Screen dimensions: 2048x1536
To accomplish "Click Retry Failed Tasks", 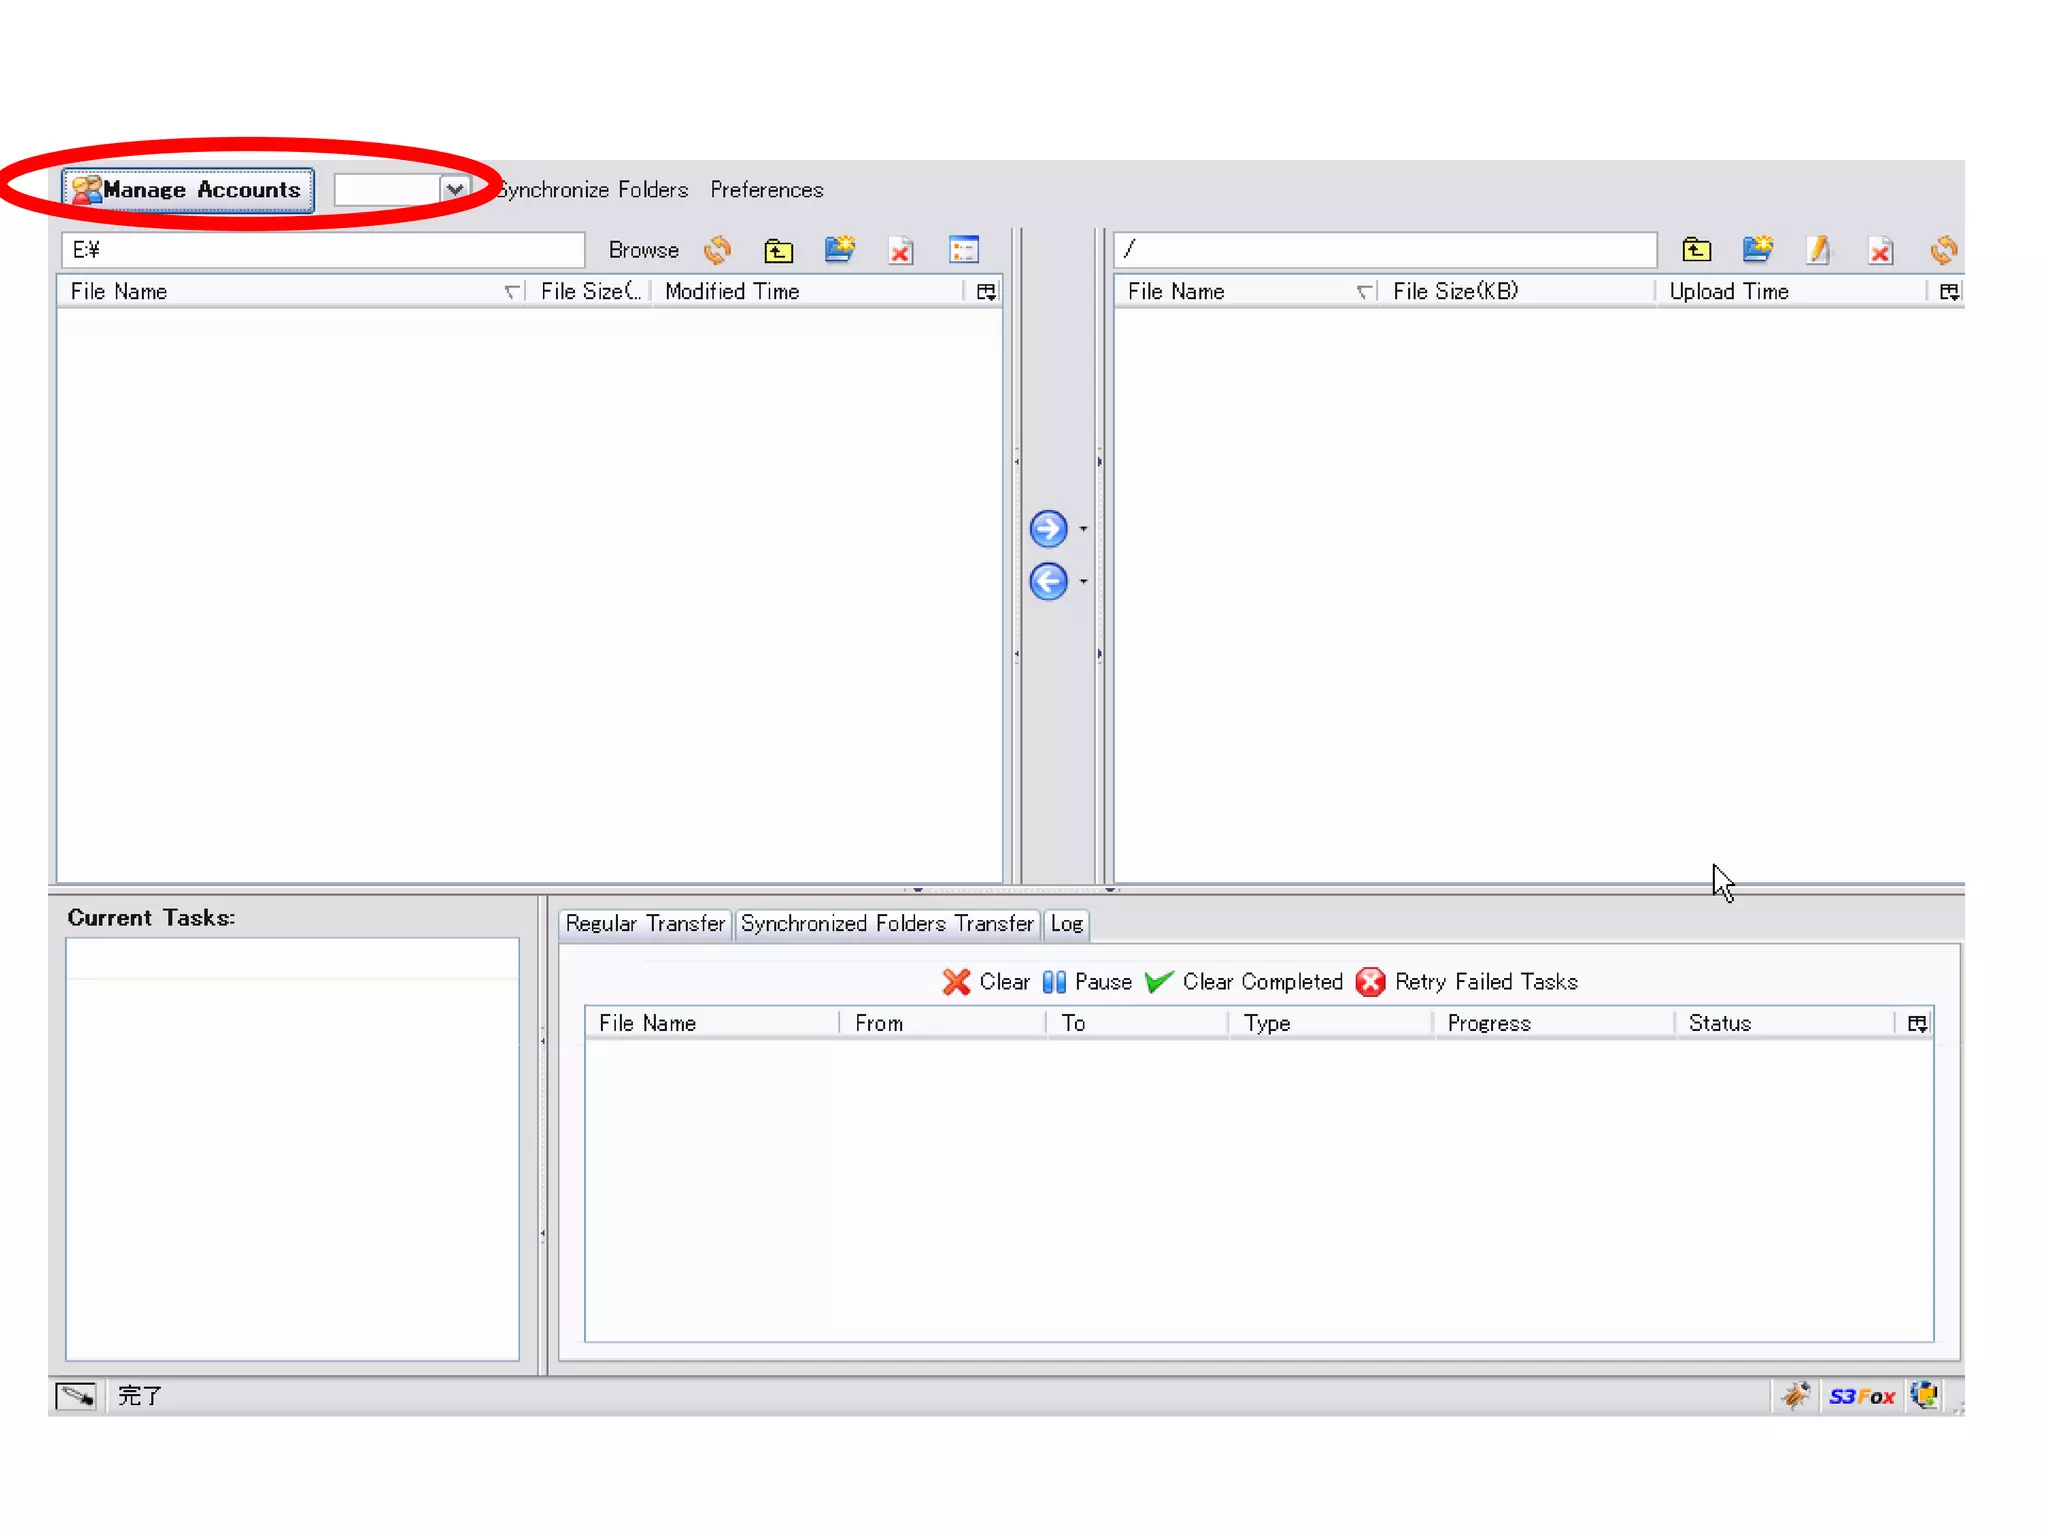I will click(1467, 982).
